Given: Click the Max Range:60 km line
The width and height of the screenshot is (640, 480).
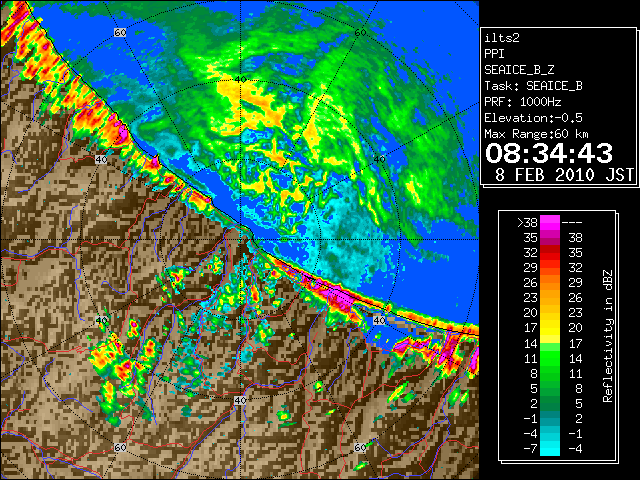Looking at the screenshot, I should pyautogui.click(x=536, y=134).
